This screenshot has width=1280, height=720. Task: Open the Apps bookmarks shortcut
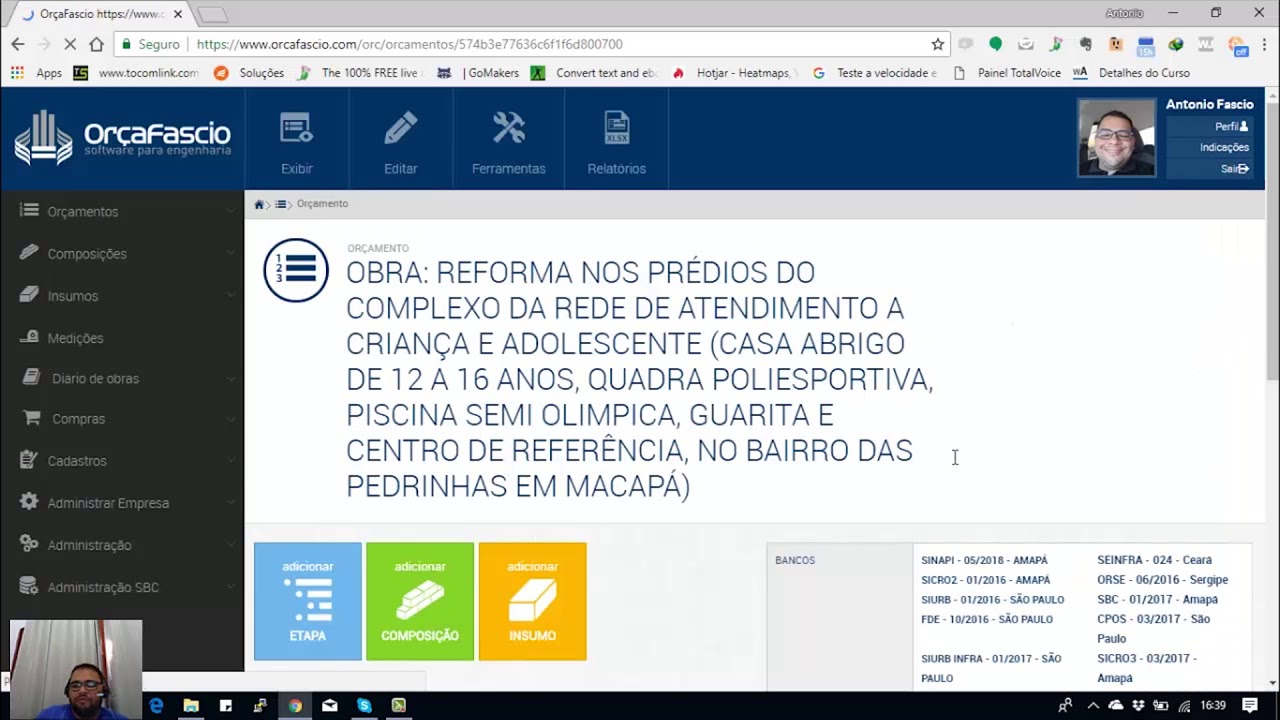tap(37, 73)
